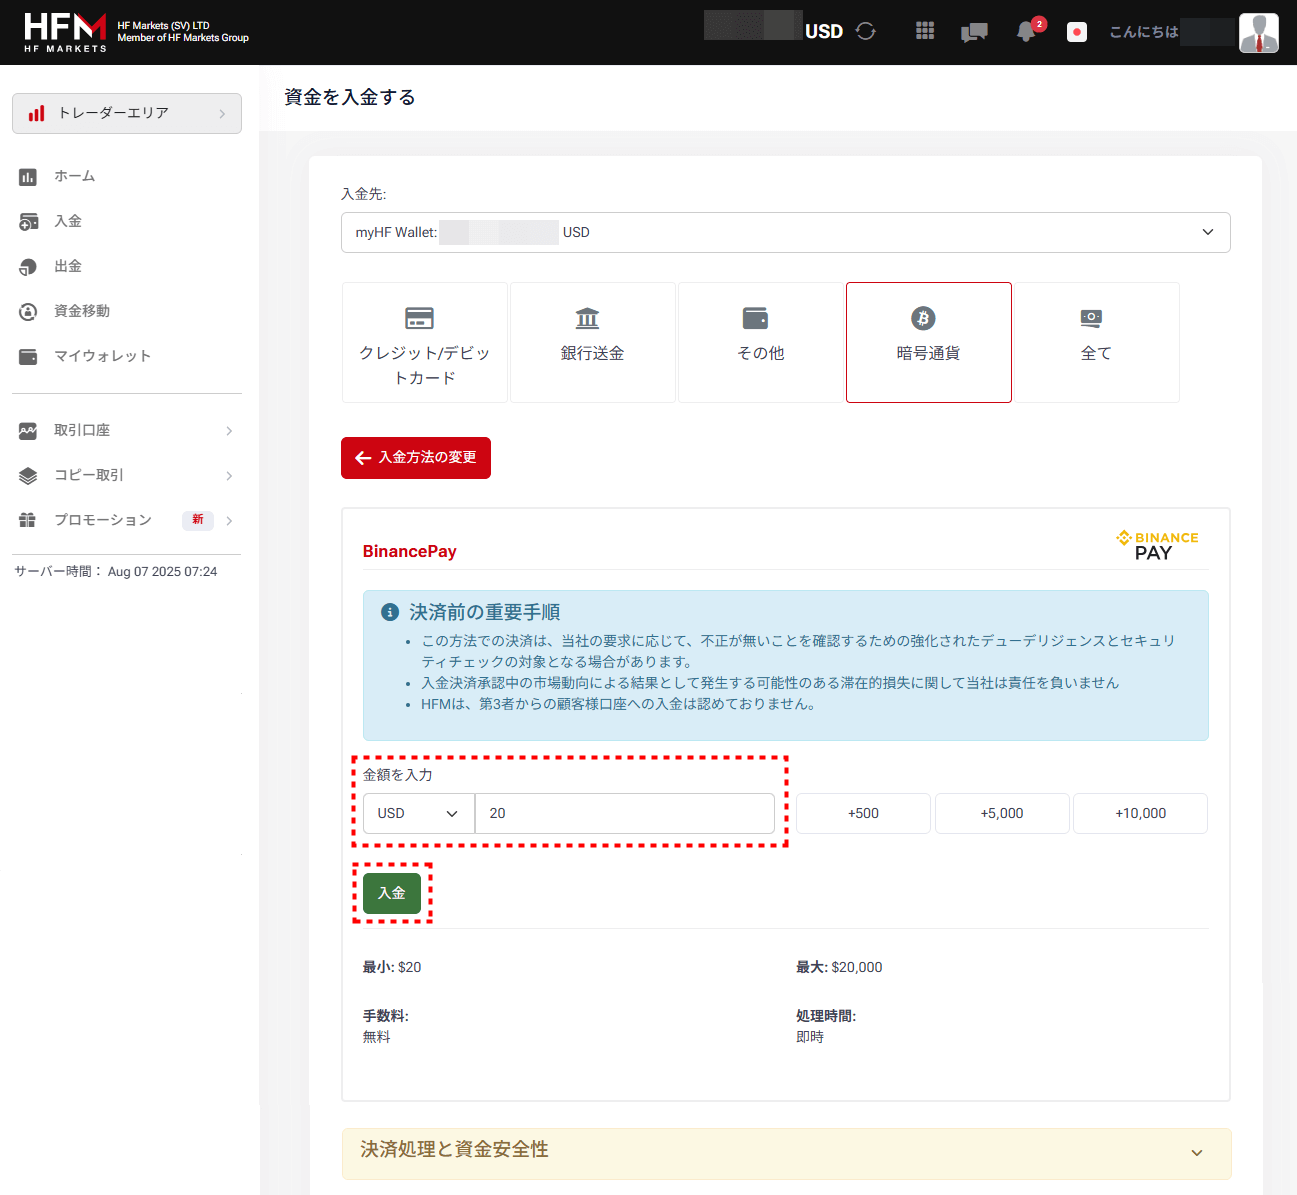Click the ホーム chart icon

pos(28,177)
